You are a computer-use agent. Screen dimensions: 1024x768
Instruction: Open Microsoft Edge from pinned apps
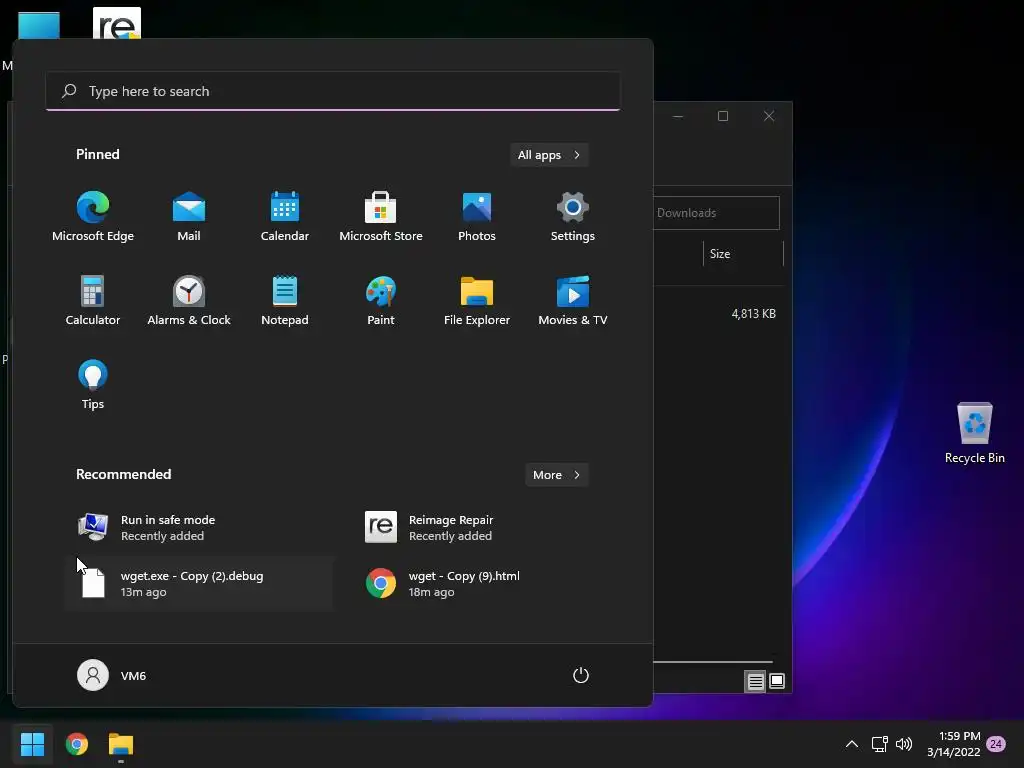click(x=93, y=217)
